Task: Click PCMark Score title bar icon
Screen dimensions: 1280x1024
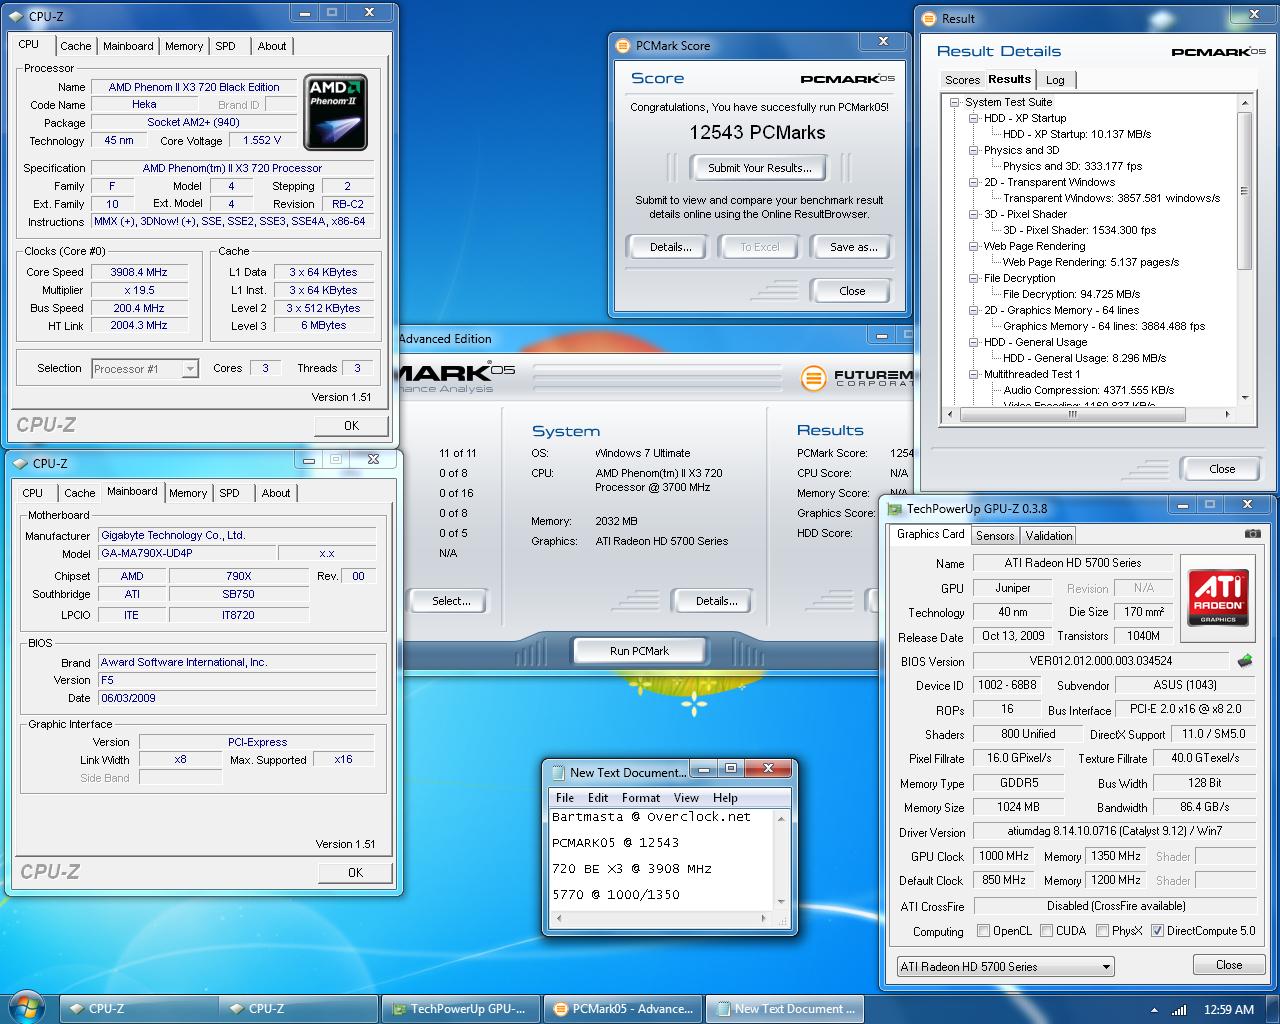Action: pyautogui.click(x=625, y=46)
